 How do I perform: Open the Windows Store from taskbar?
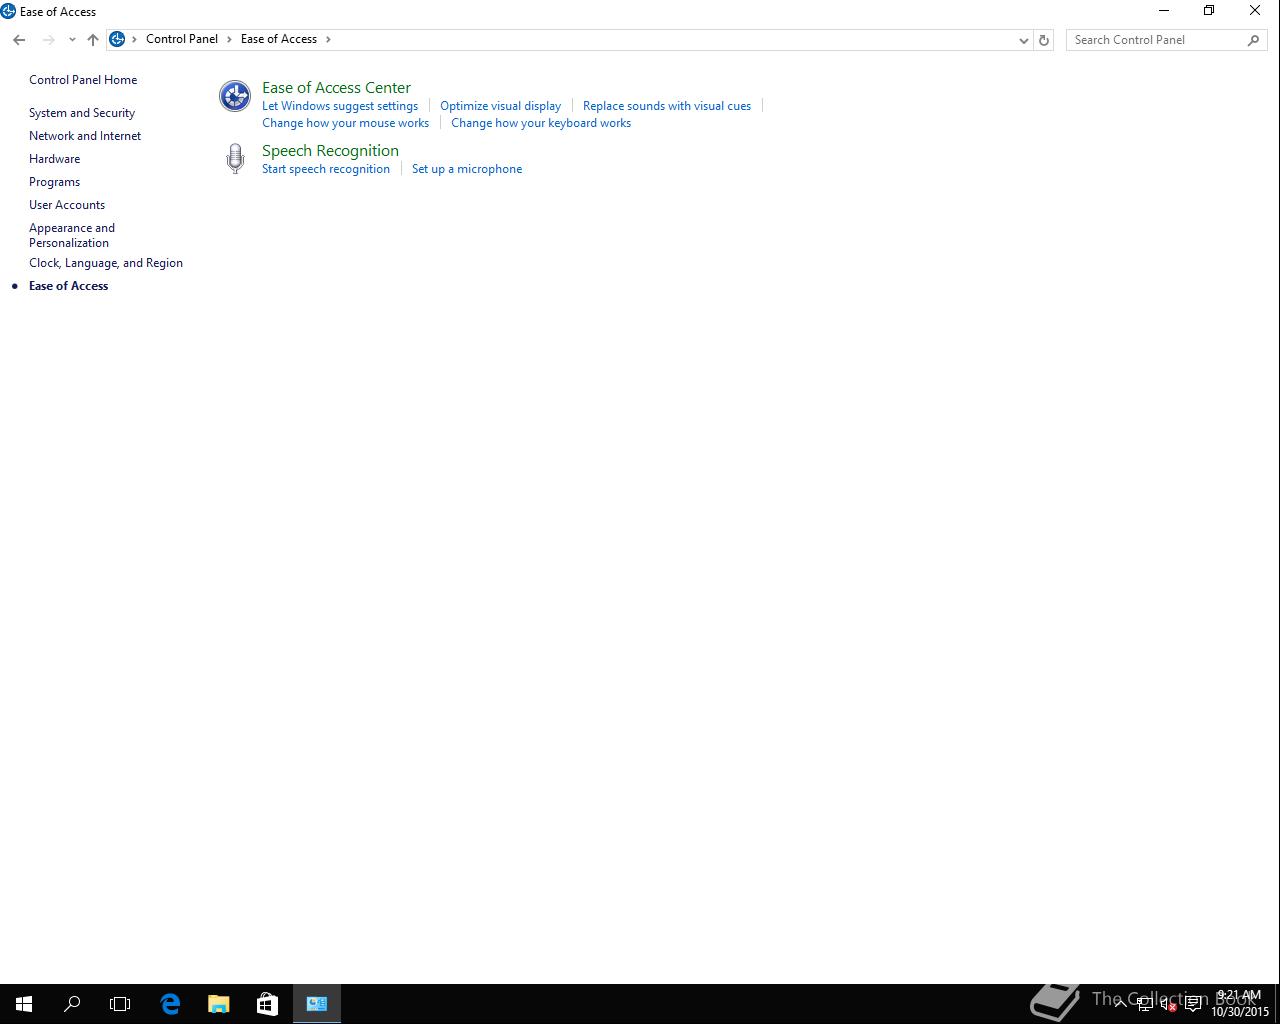point(267,1004)
